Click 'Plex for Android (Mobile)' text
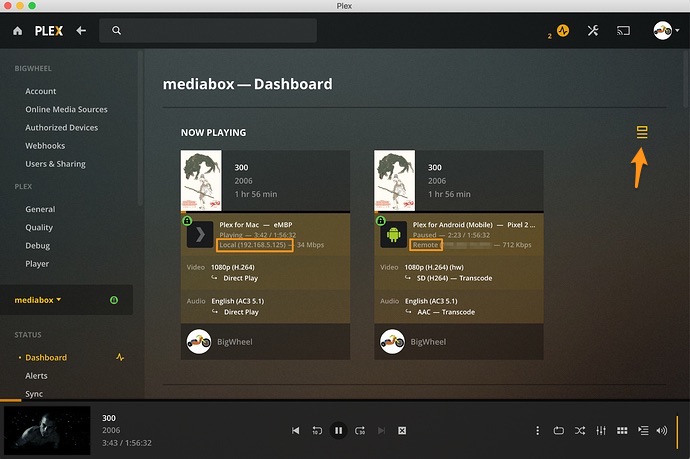690x459 pixels. [453, 224]
